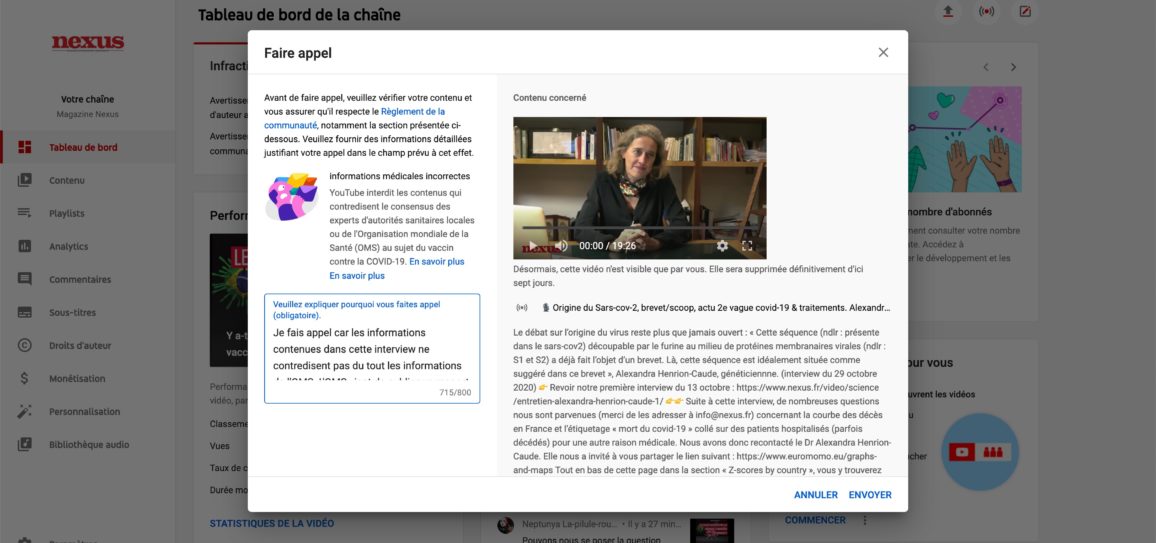Click the Faire appel dialog title
This screenshot has width=1156, height=543.
click(x=298, y=53)
